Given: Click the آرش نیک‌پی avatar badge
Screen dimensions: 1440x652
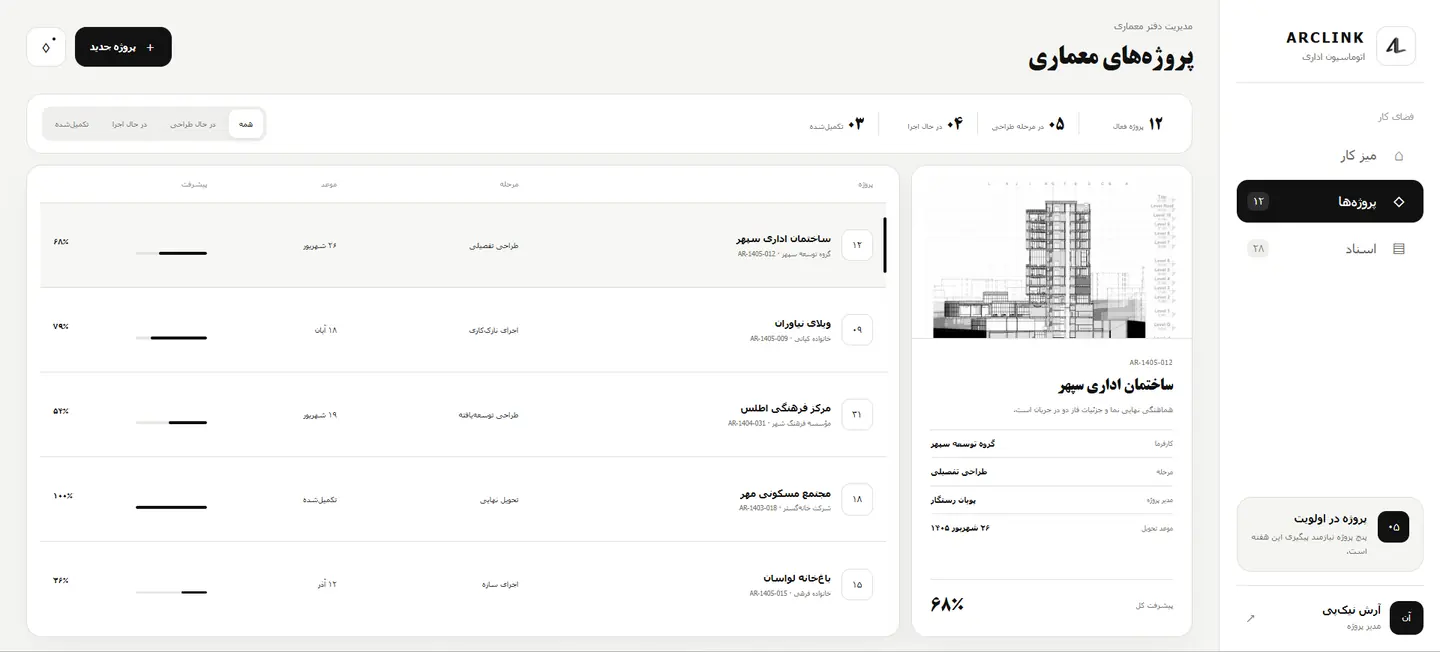Looking at the screenshot, I should (x=1407, y=618).
